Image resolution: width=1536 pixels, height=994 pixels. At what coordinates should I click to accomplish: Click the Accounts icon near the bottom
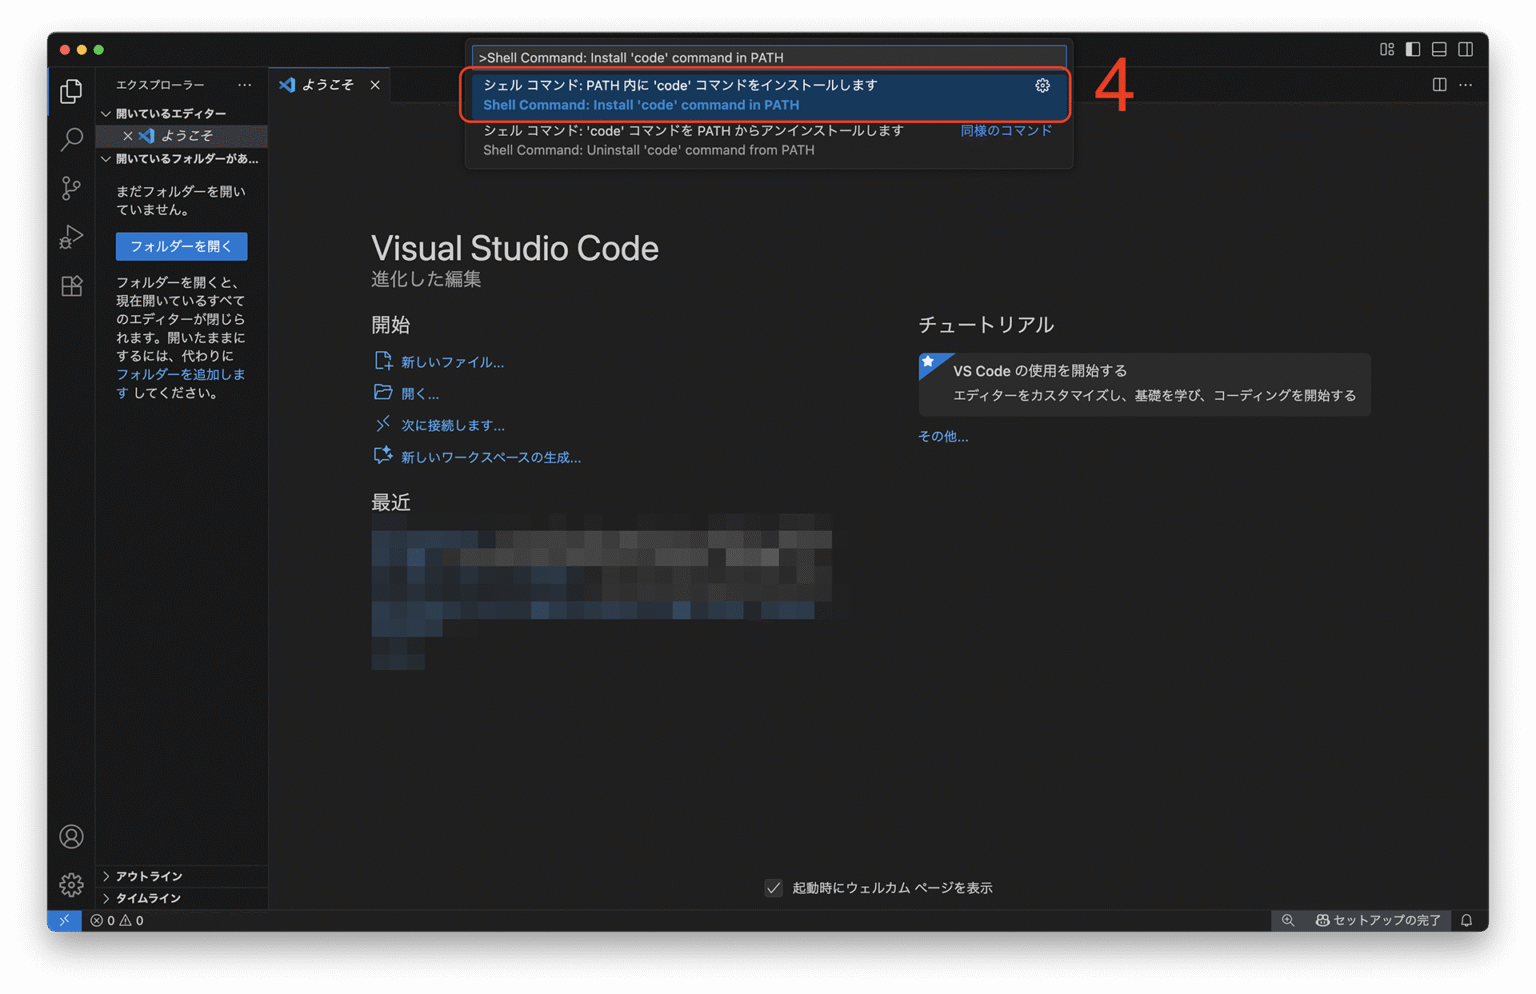tap(70, 836)
